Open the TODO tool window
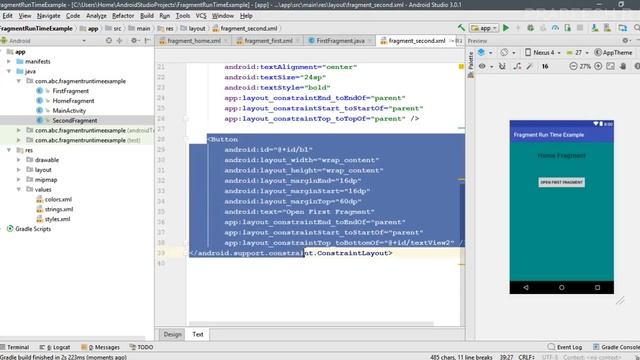This screenshot has width=640, height=360. 141,347
